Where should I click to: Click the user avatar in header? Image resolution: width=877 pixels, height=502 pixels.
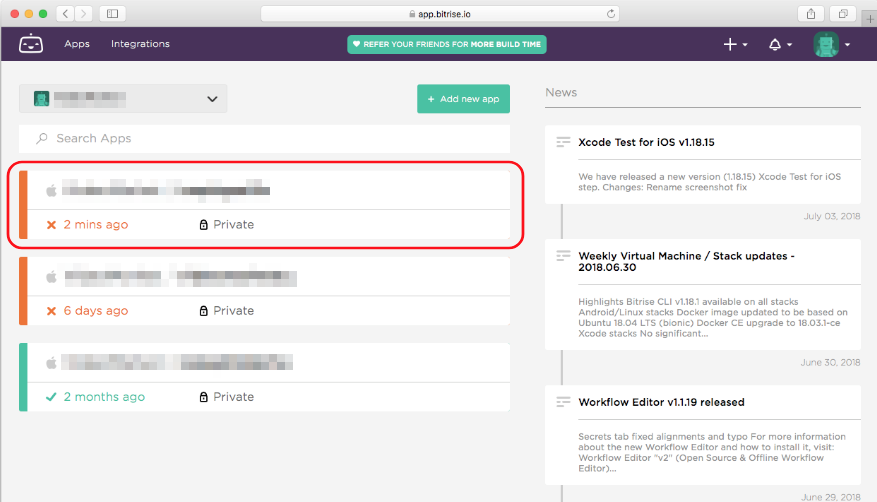(826, 44)
